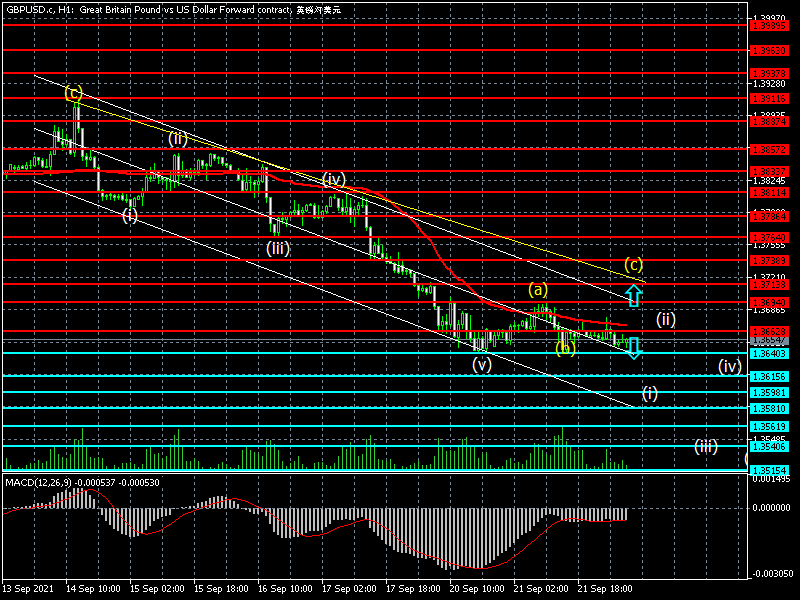Click the white (iii) label near 16 Sep

point(278,246)
